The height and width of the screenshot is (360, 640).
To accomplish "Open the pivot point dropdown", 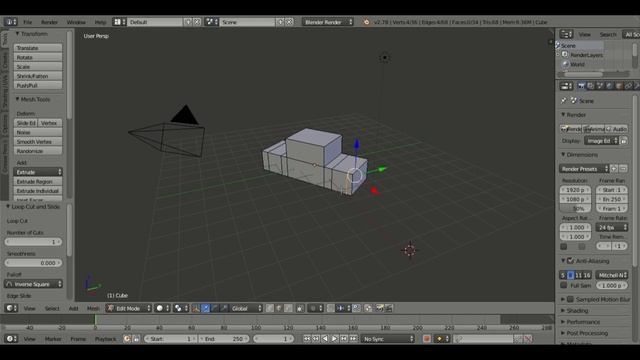I will pos(180,308).
